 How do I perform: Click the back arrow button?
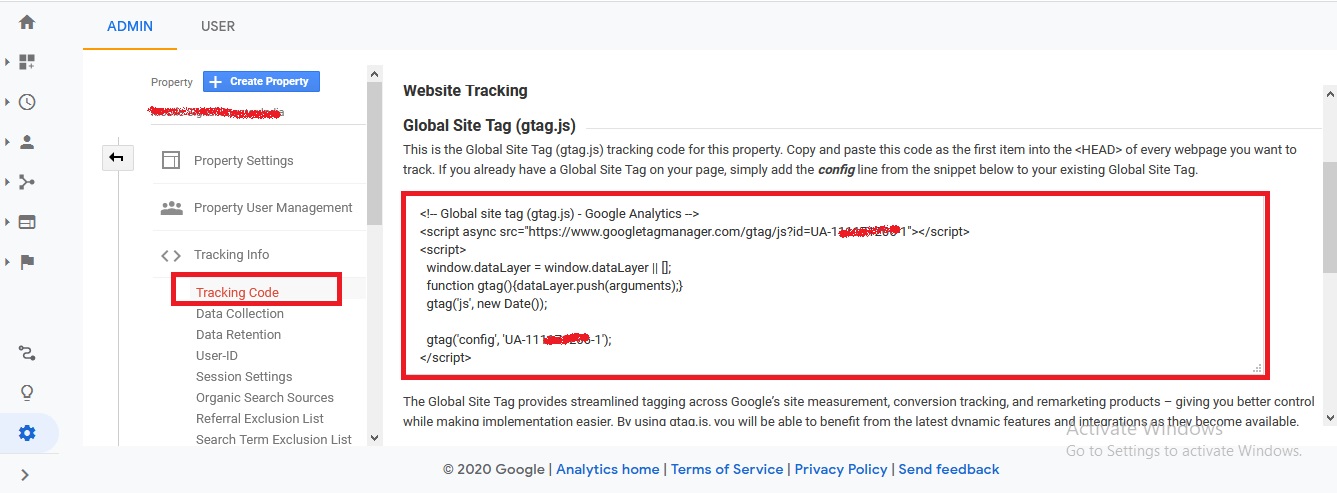[118, 158]
